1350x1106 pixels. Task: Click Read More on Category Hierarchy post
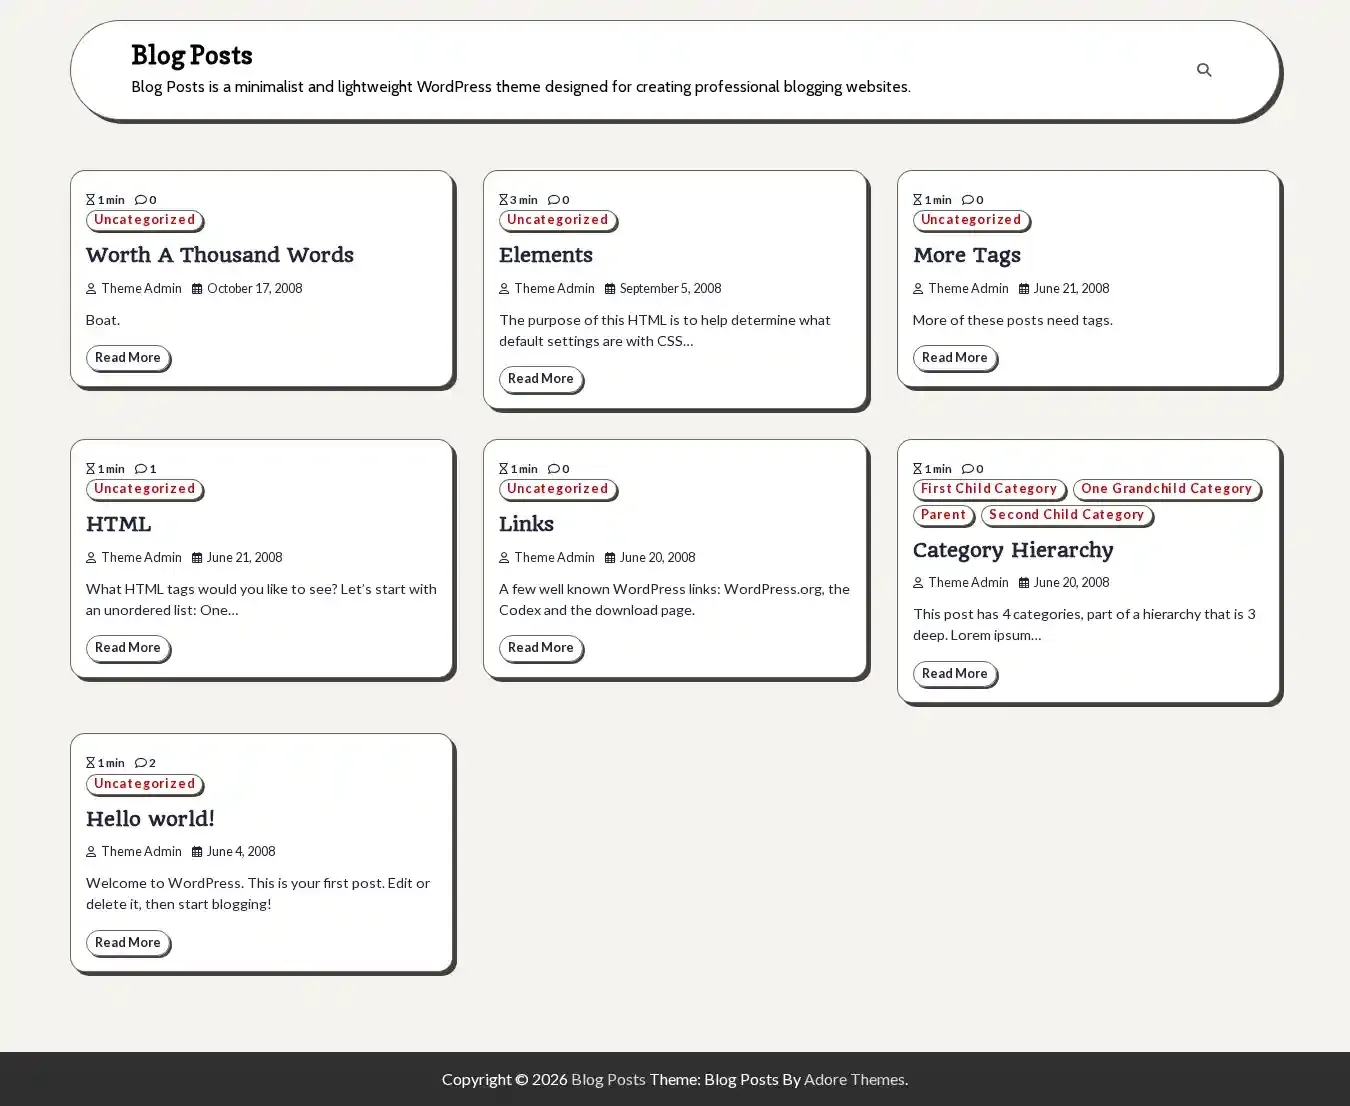(955, 674)
